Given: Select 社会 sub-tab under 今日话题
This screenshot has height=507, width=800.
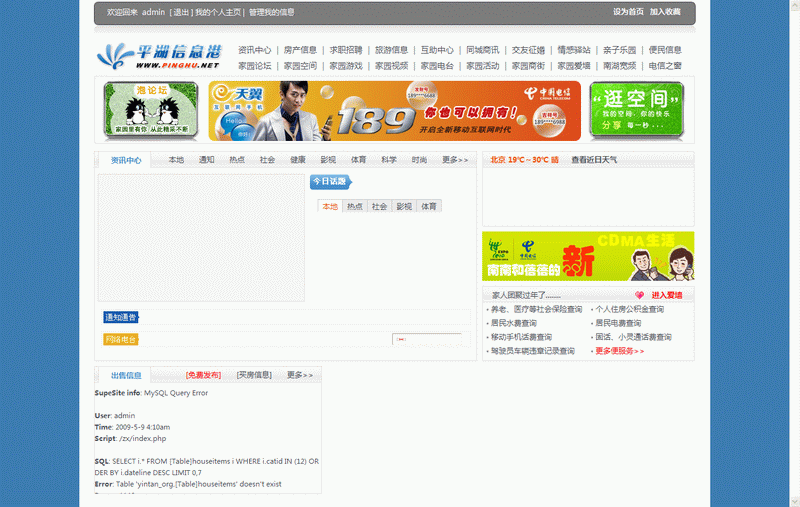Looking at the screenshot, I should (379, 206).
